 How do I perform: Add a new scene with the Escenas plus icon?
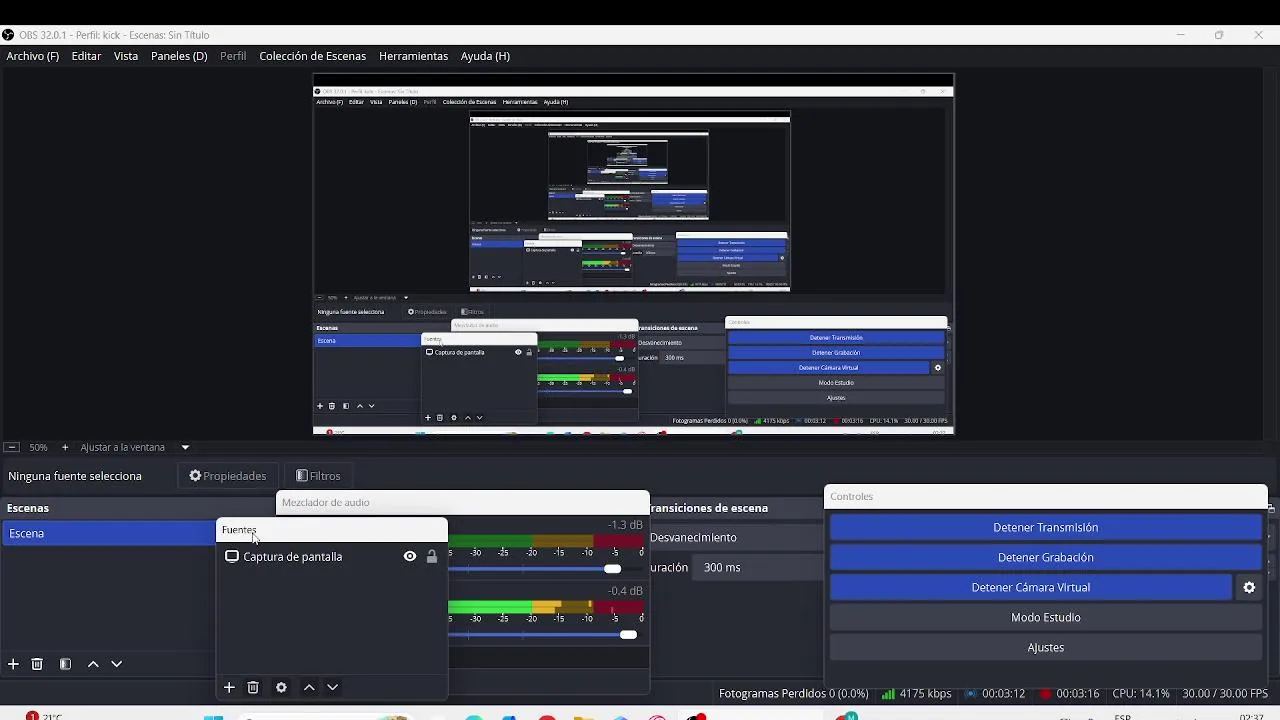[x=13, y=664]
